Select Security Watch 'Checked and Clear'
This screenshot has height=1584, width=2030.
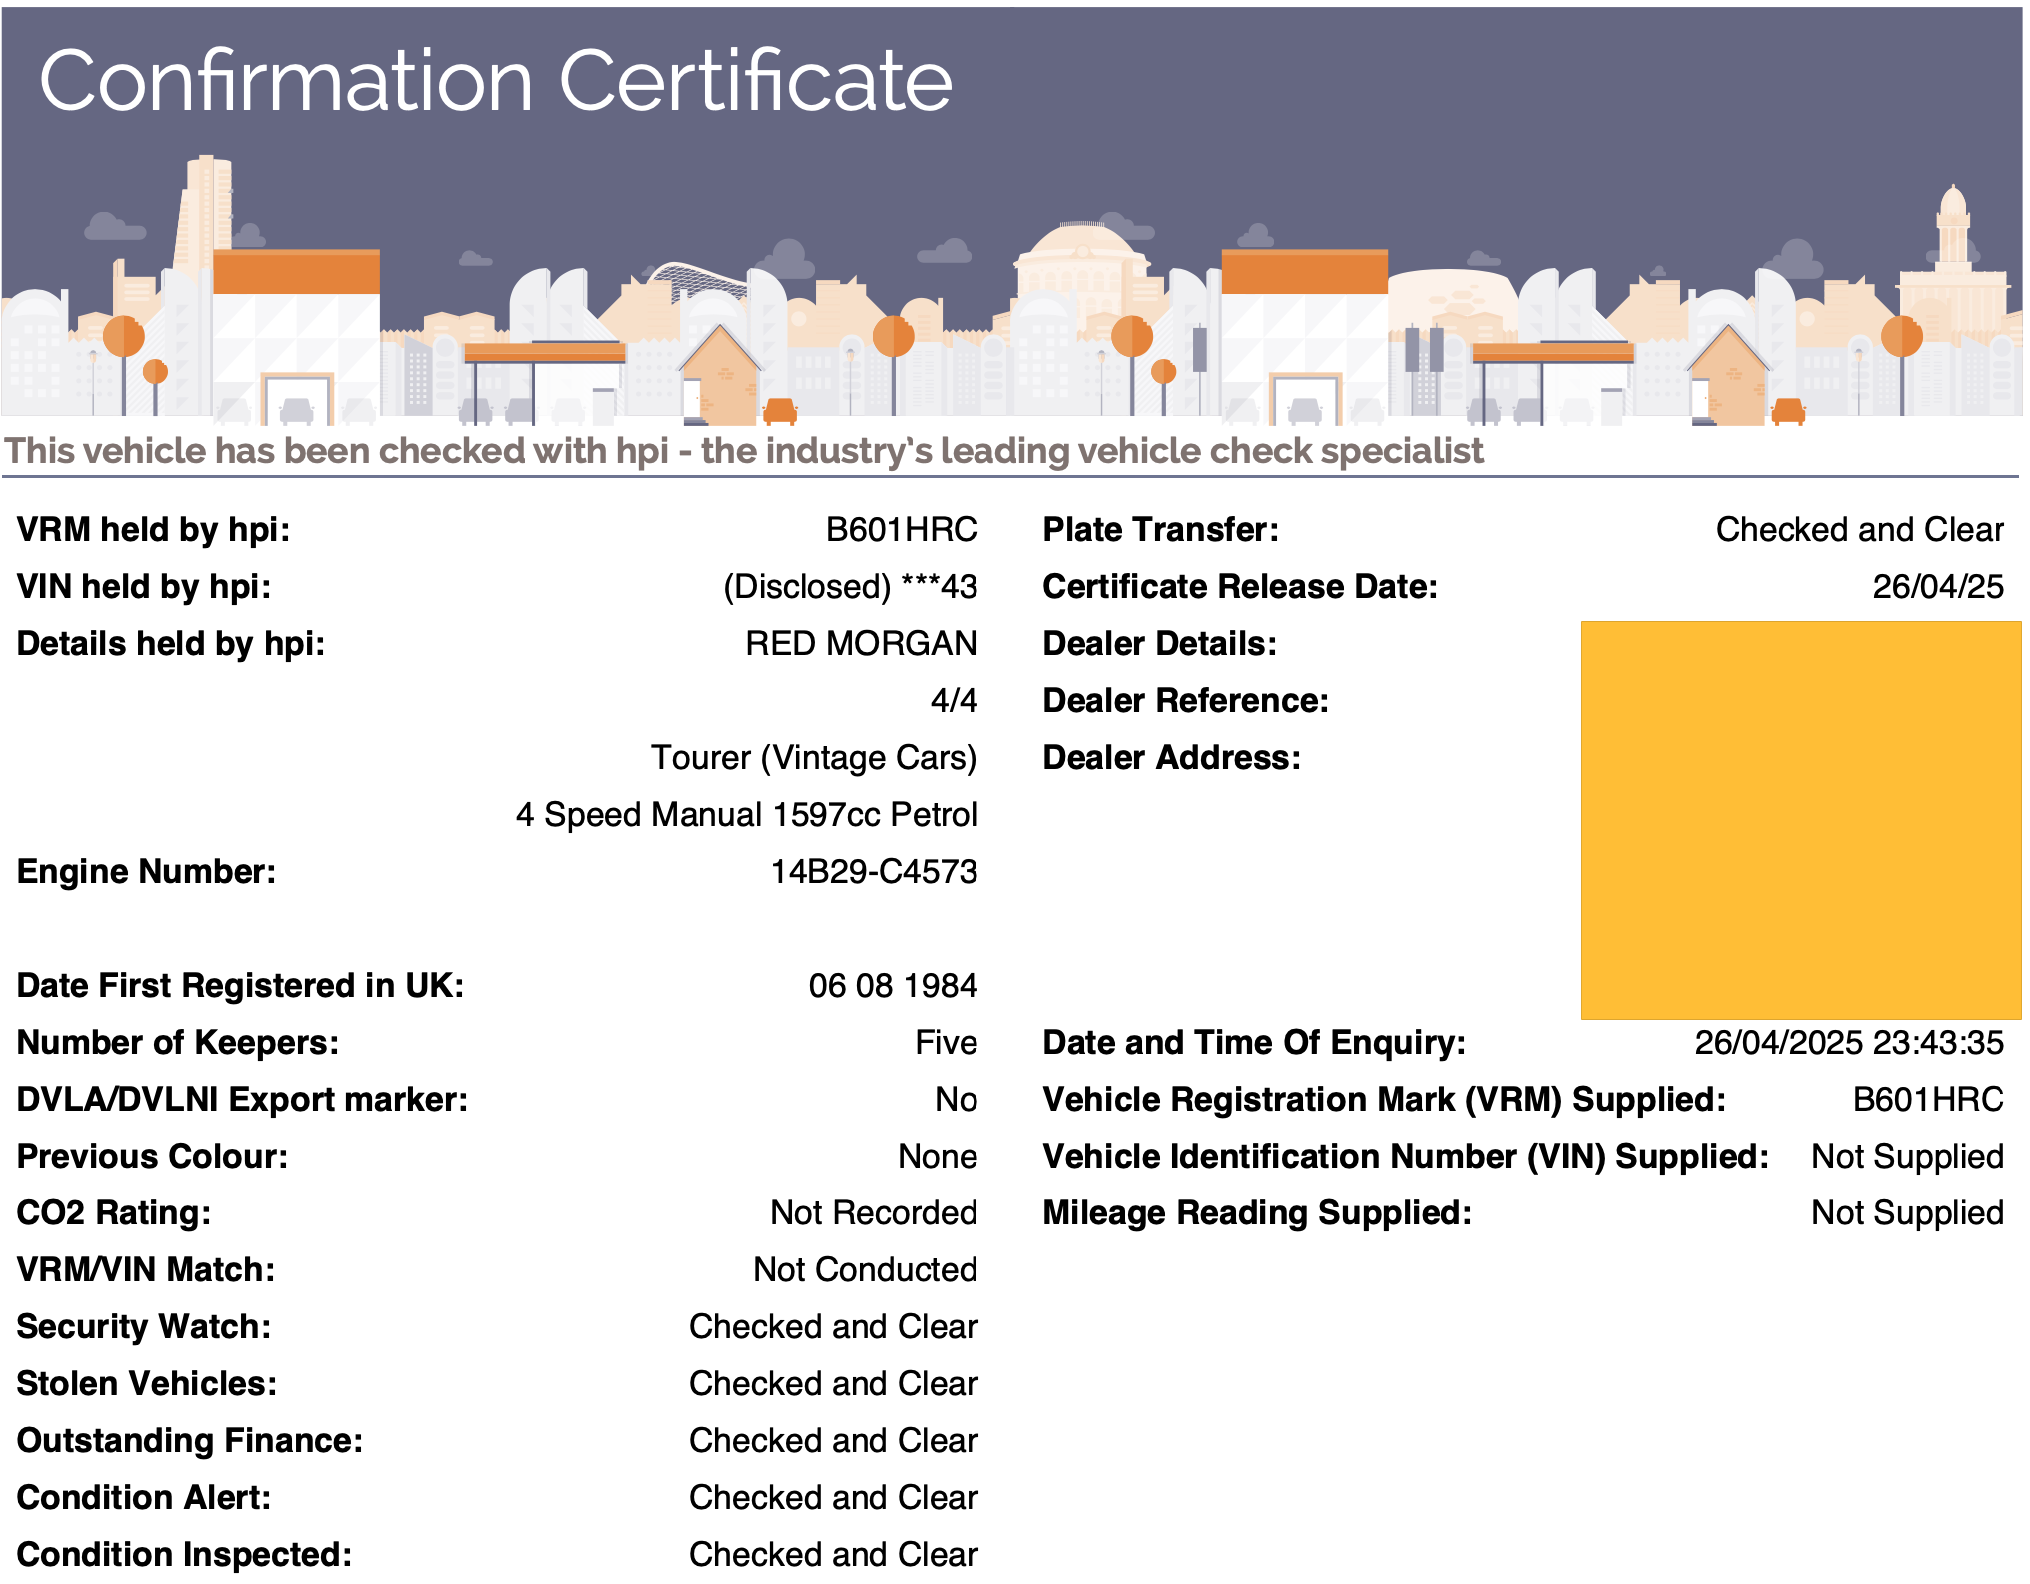pos(833,1326)
